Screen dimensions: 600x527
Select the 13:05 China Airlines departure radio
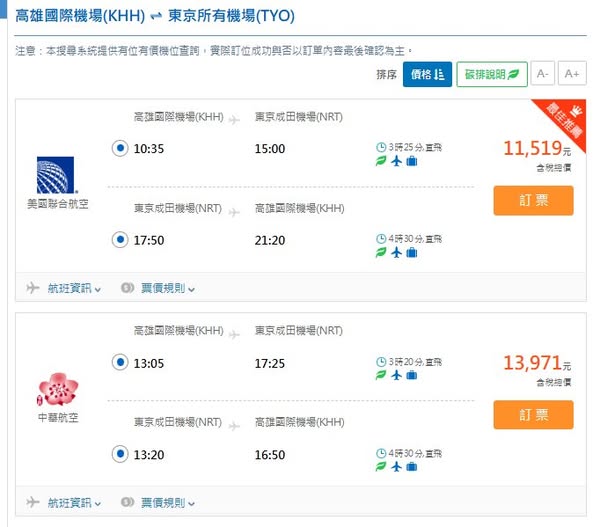(x=120, y=361)
